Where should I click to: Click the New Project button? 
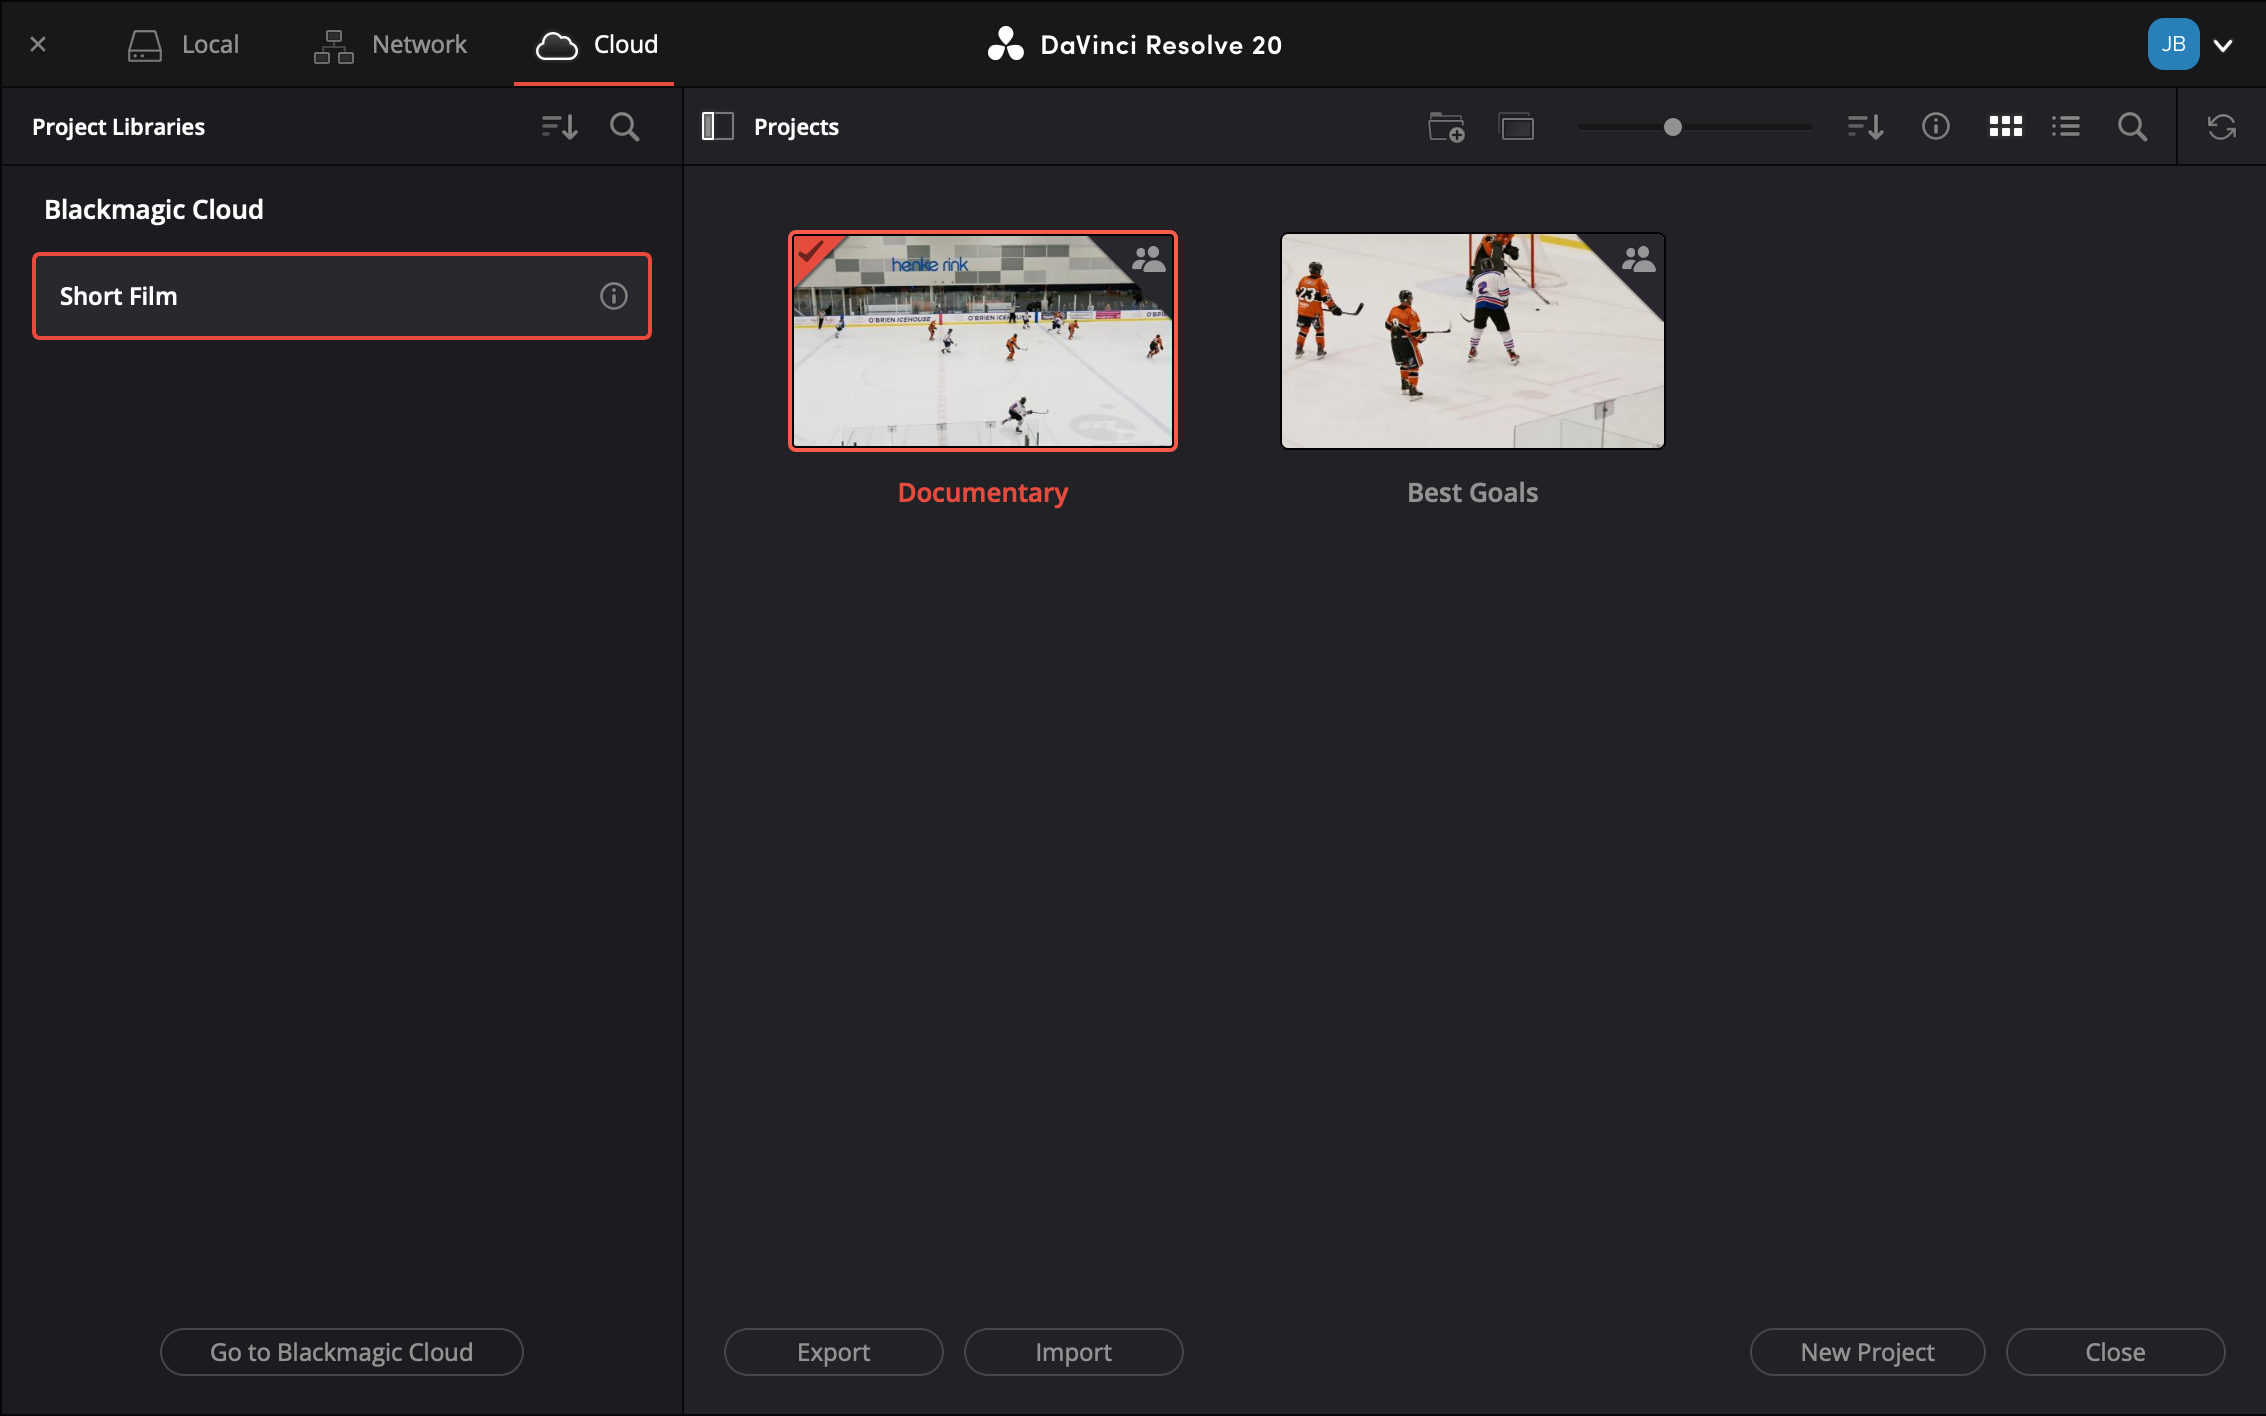pos(1866,1352)
